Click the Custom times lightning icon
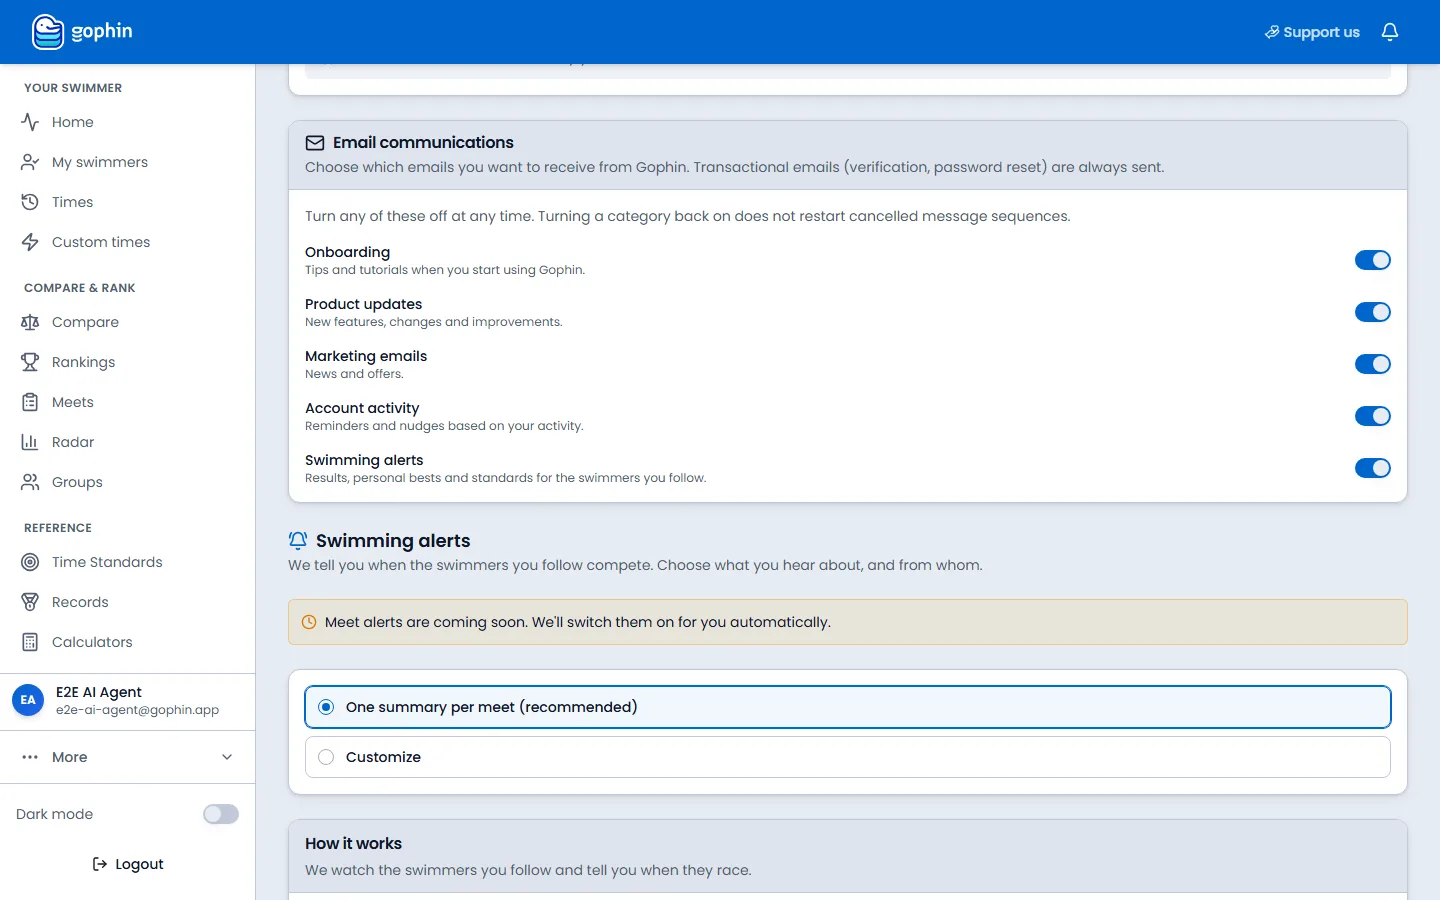The width and height of the screenshot is (1440, 900). (30, 242)
